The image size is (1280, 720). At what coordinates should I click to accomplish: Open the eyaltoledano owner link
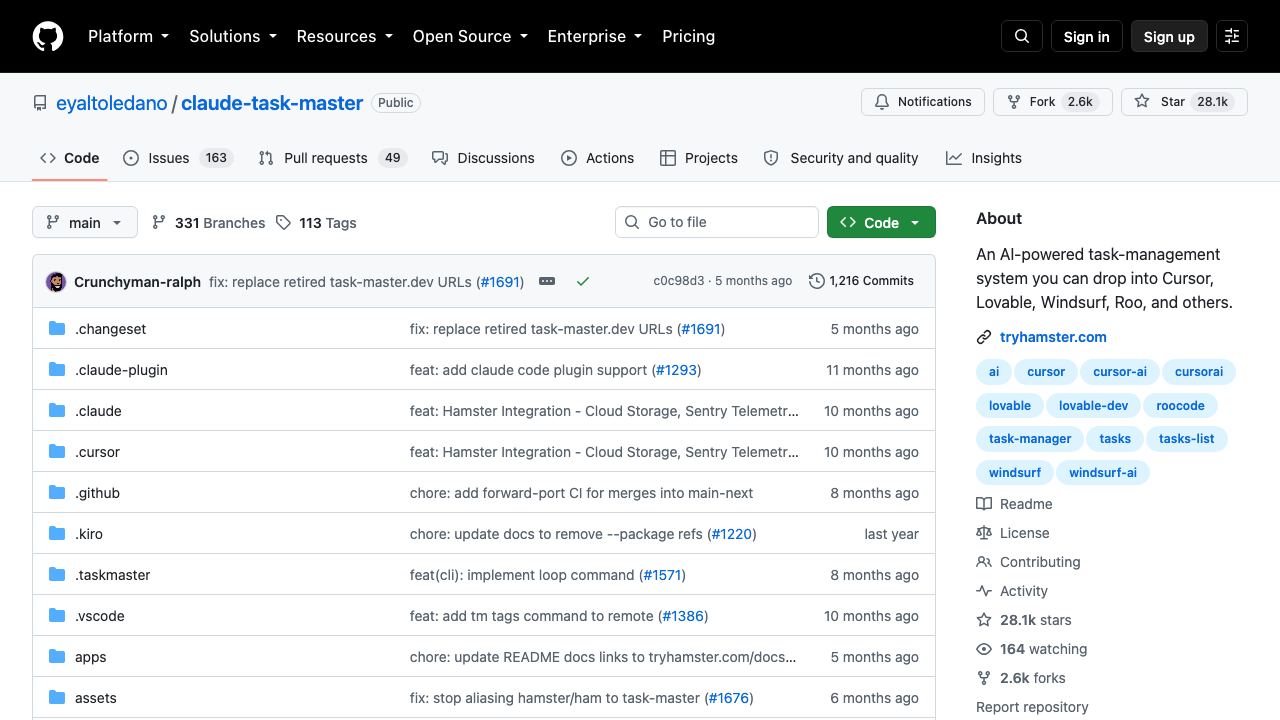tap(112, 103)
